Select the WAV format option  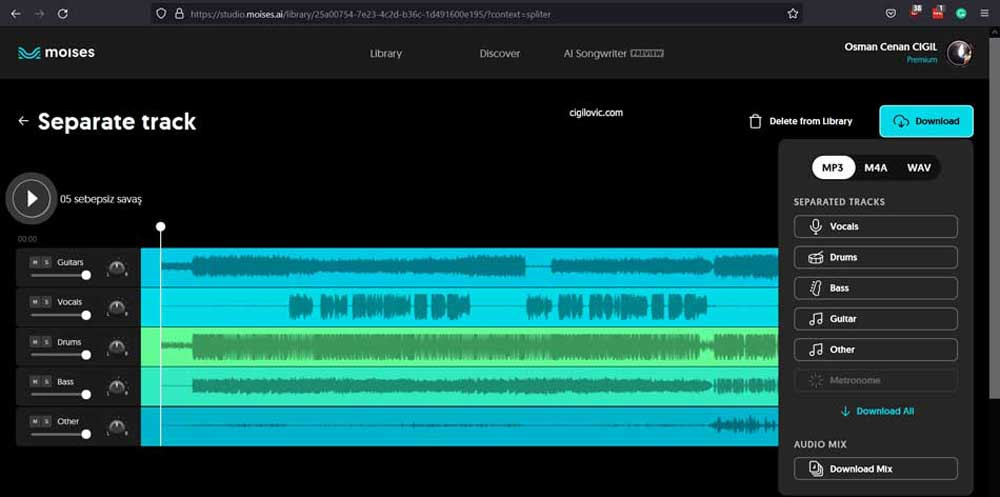[918, 168]
